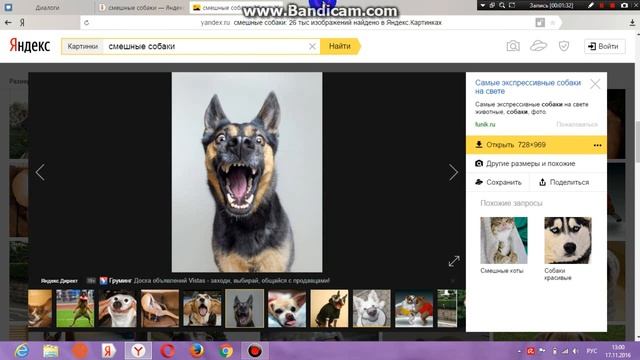
Task: Click Bandicam camera screenshot icon
Action: pyautogui.click(x=624, y=5)
